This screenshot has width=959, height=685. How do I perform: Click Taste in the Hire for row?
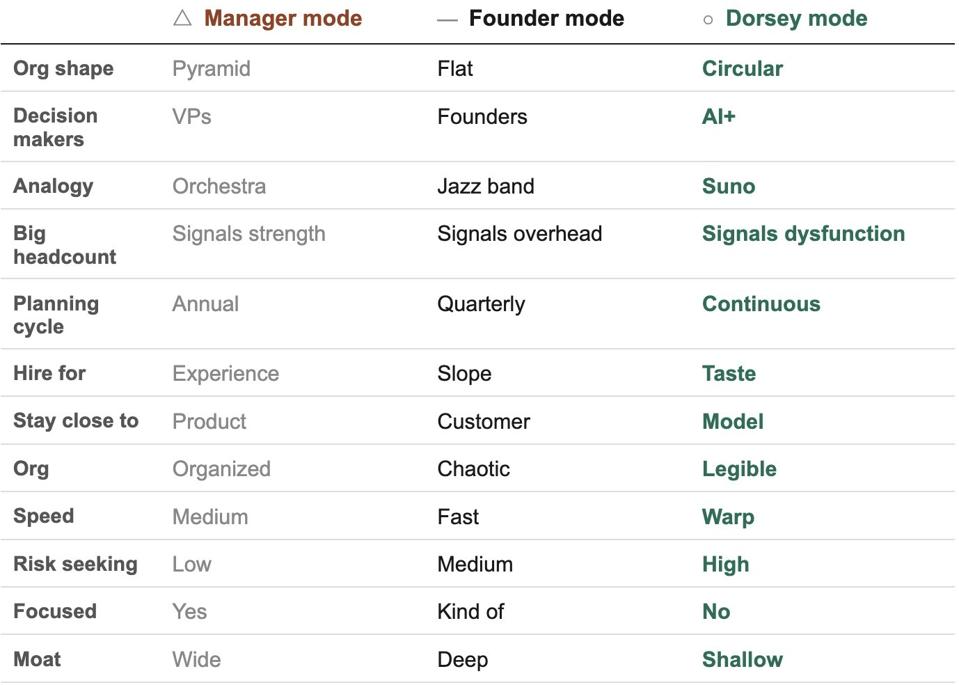click(x=728, y=374)
